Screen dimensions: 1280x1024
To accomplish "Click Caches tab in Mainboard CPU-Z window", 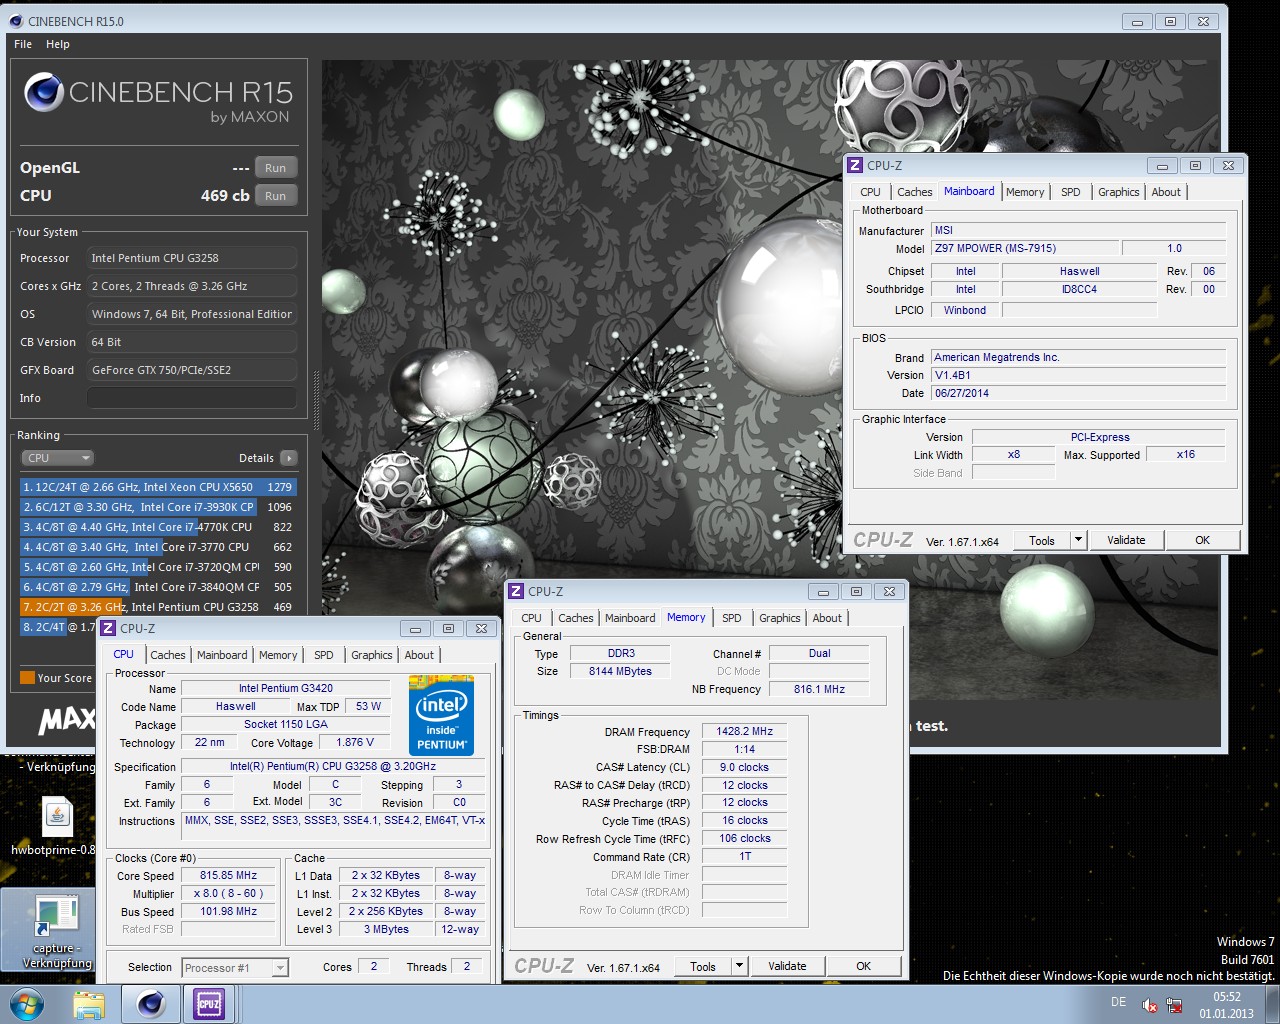I will 914,192.
